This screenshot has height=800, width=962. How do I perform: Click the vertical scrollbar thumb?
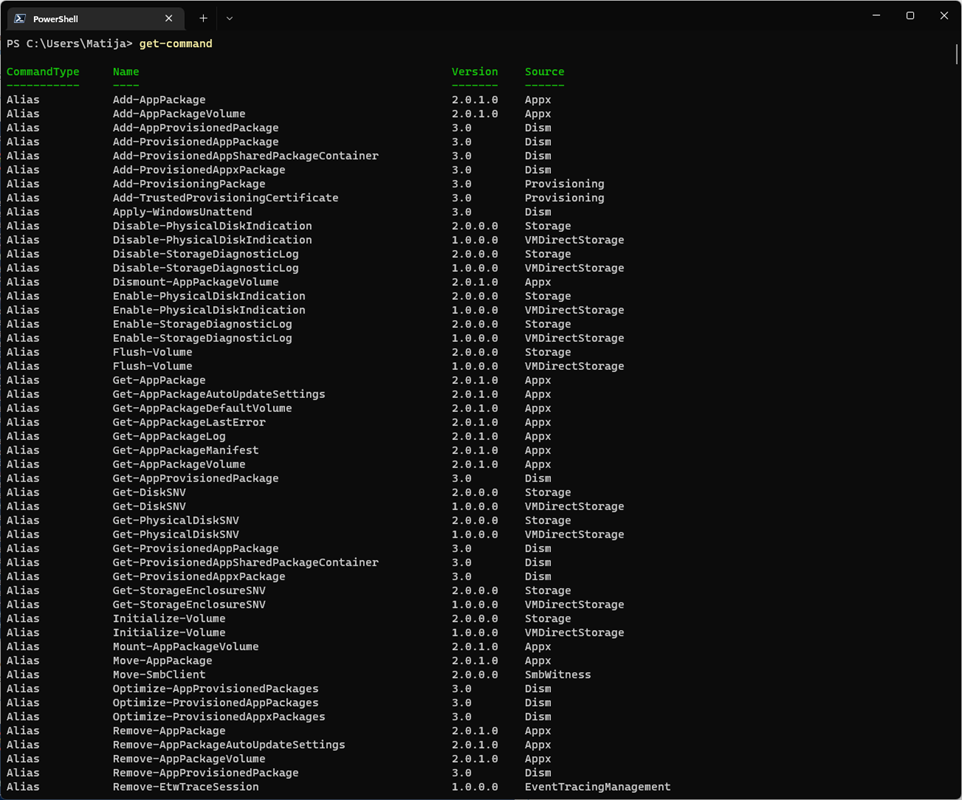(x=956, y=53)
